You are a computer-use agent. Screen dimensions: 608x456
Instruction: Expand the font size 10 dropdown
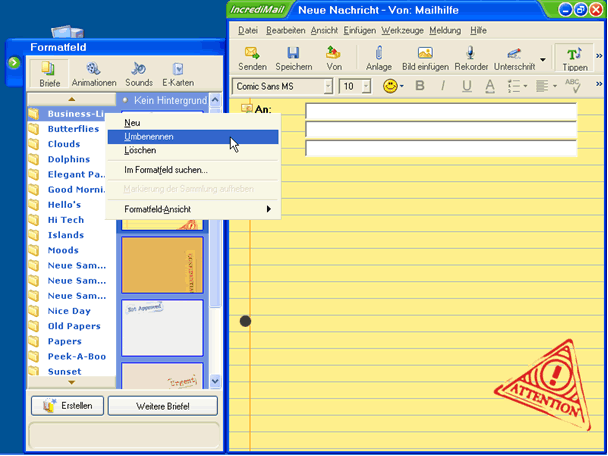point(366,86)
